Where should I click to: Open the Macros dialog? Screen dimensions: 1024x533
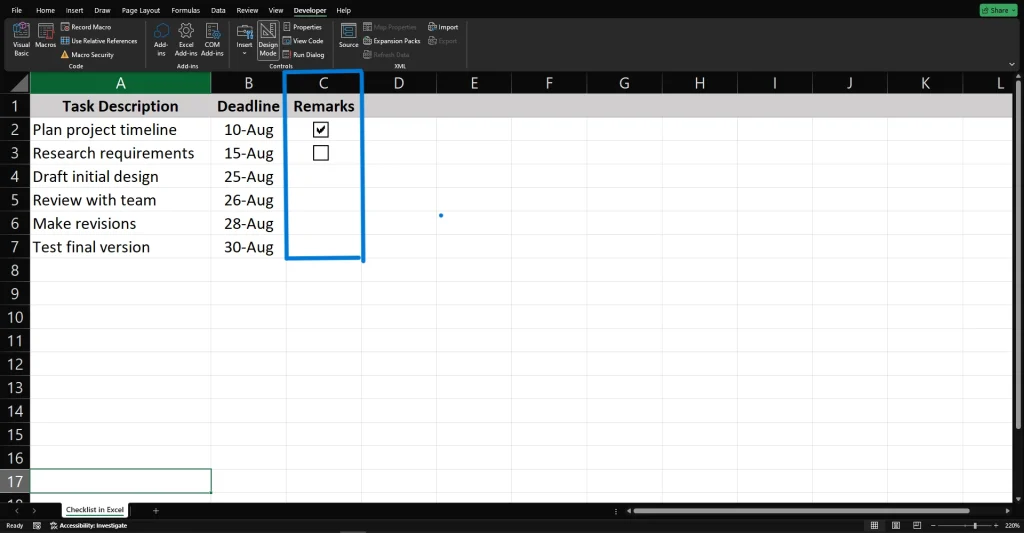[x=45, y=36]
